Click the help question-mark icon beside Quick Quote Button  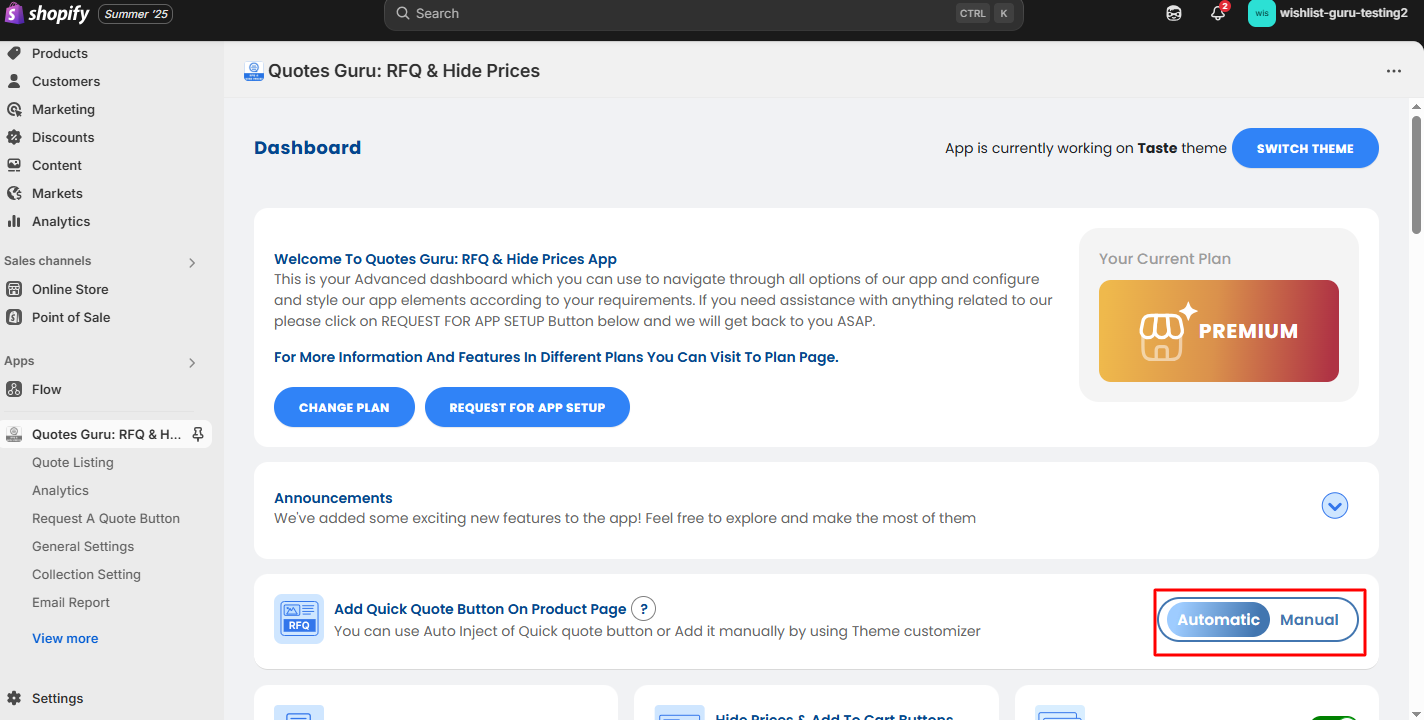644,608
